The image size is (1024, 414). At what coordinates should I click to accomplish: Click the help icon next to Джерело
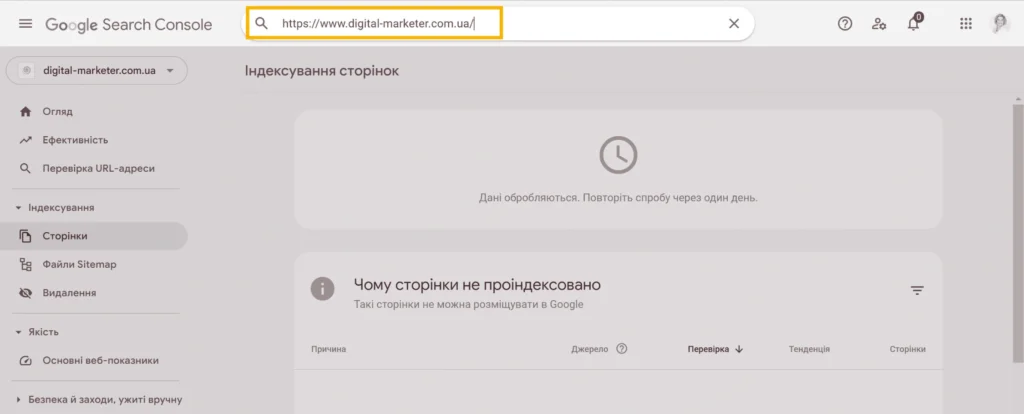(x=622, y=349)
